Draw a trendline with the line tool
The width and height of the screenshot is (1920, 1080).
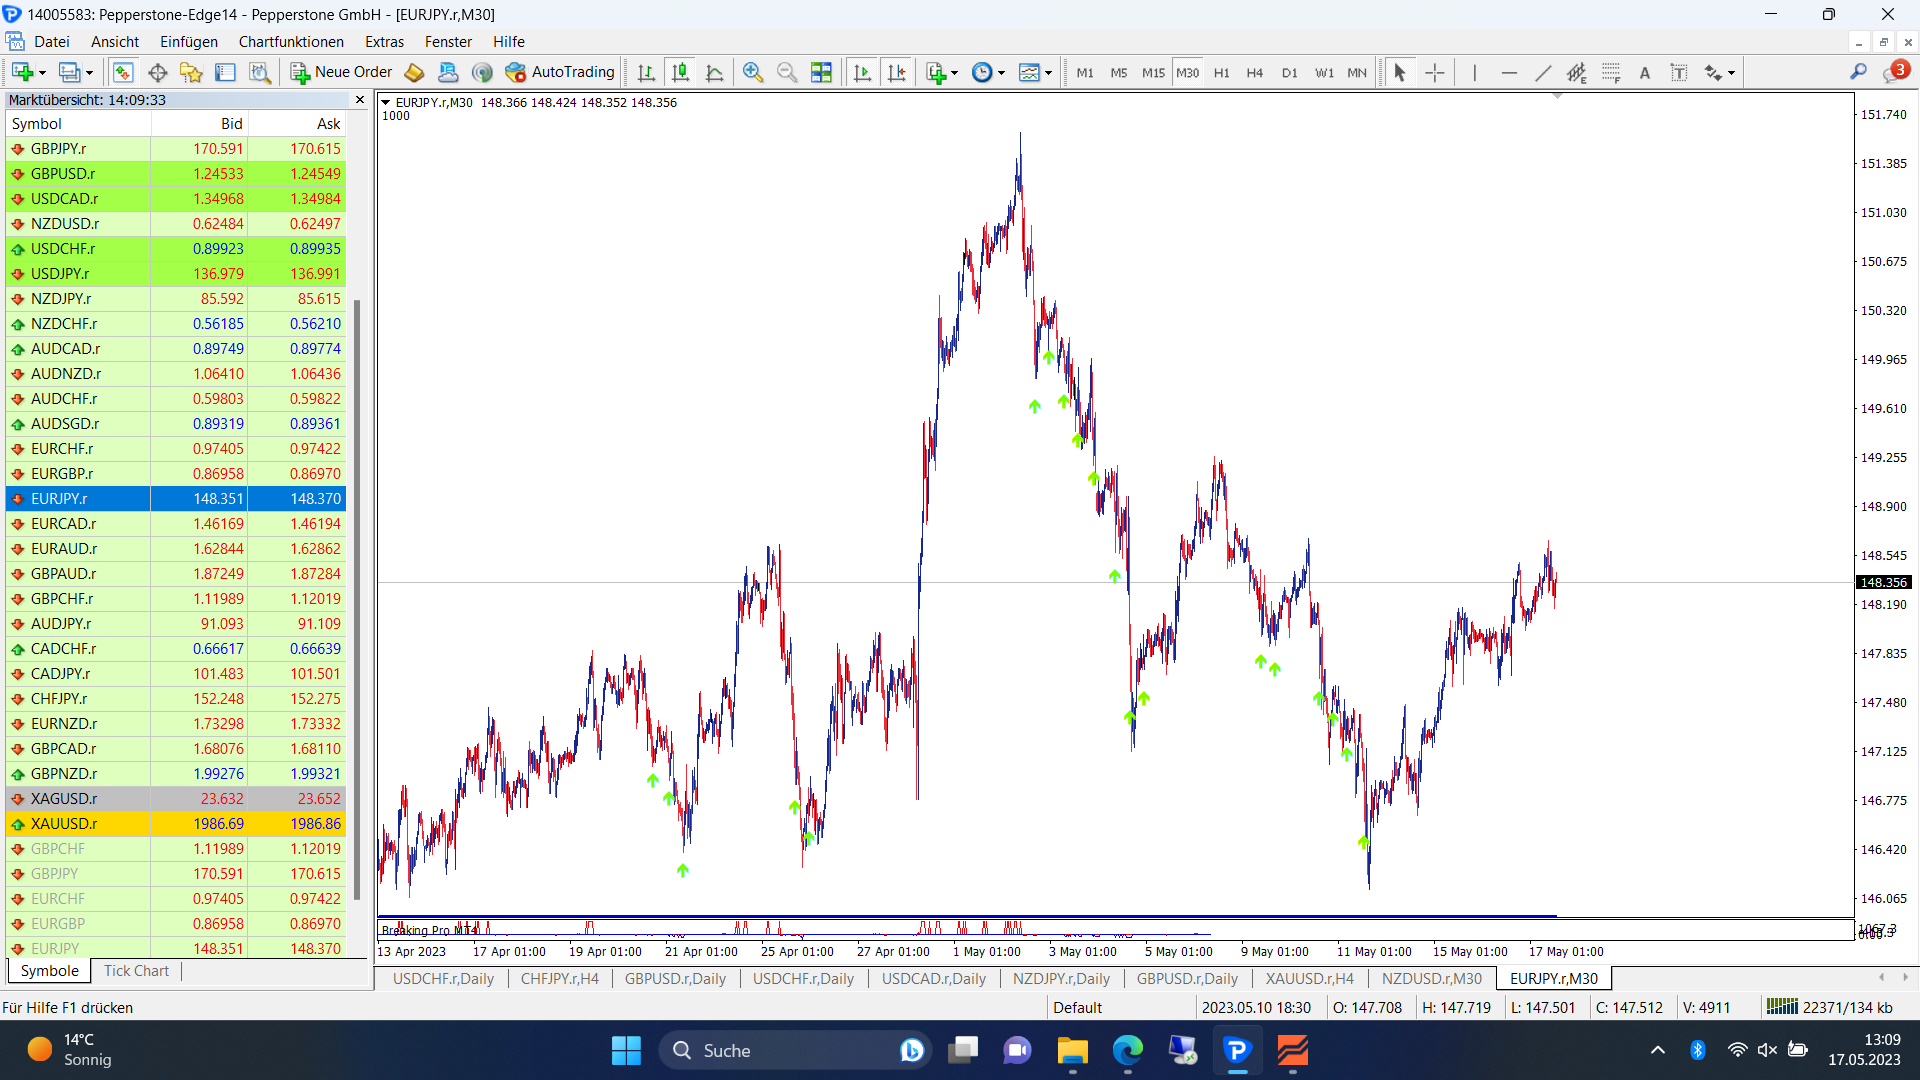pos(1543,72)
